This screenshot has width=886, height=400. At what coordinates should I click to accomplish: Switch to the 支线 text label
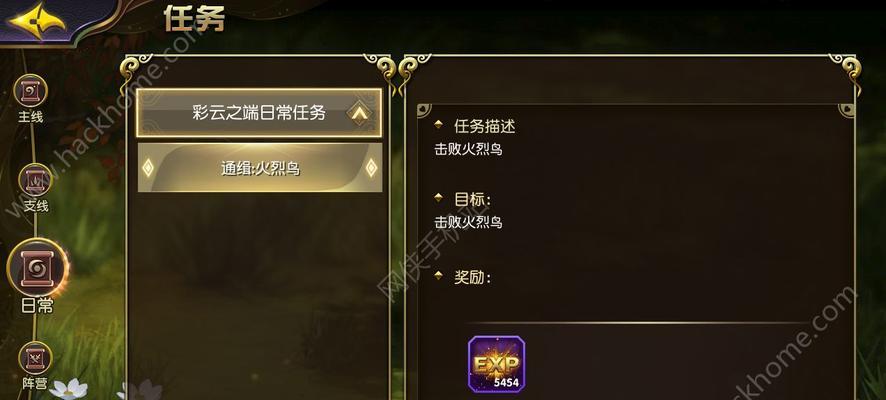(x=36, y=206)
